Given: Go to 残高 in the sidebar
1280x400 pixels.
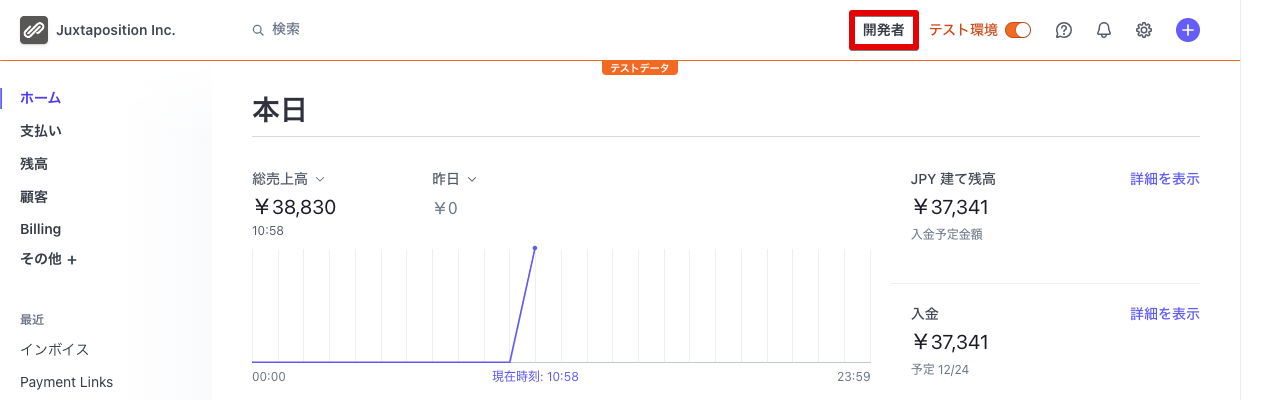Looking at the screenshot, I should 34,163.
